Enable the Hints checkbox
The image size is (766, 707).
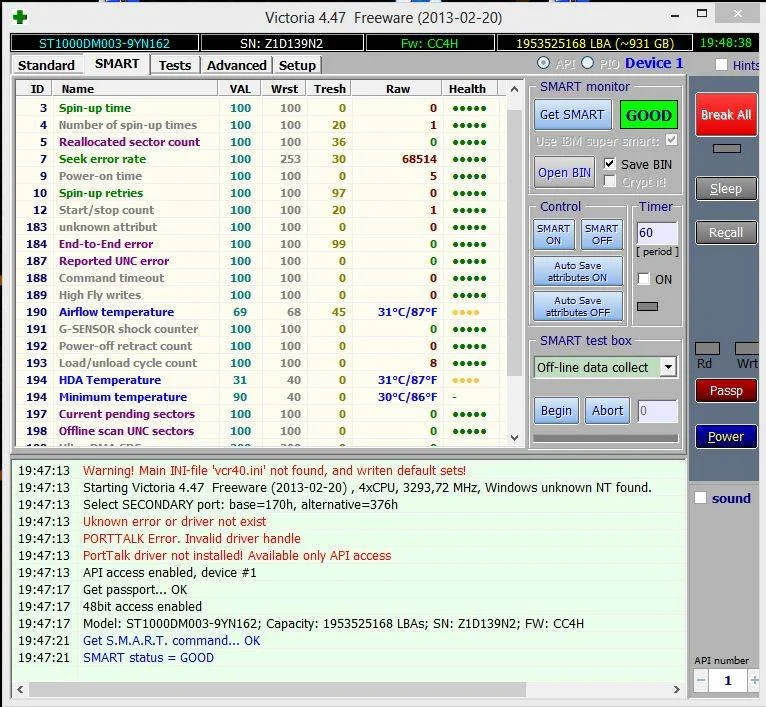pyautogui.click(x=721, y=64)
